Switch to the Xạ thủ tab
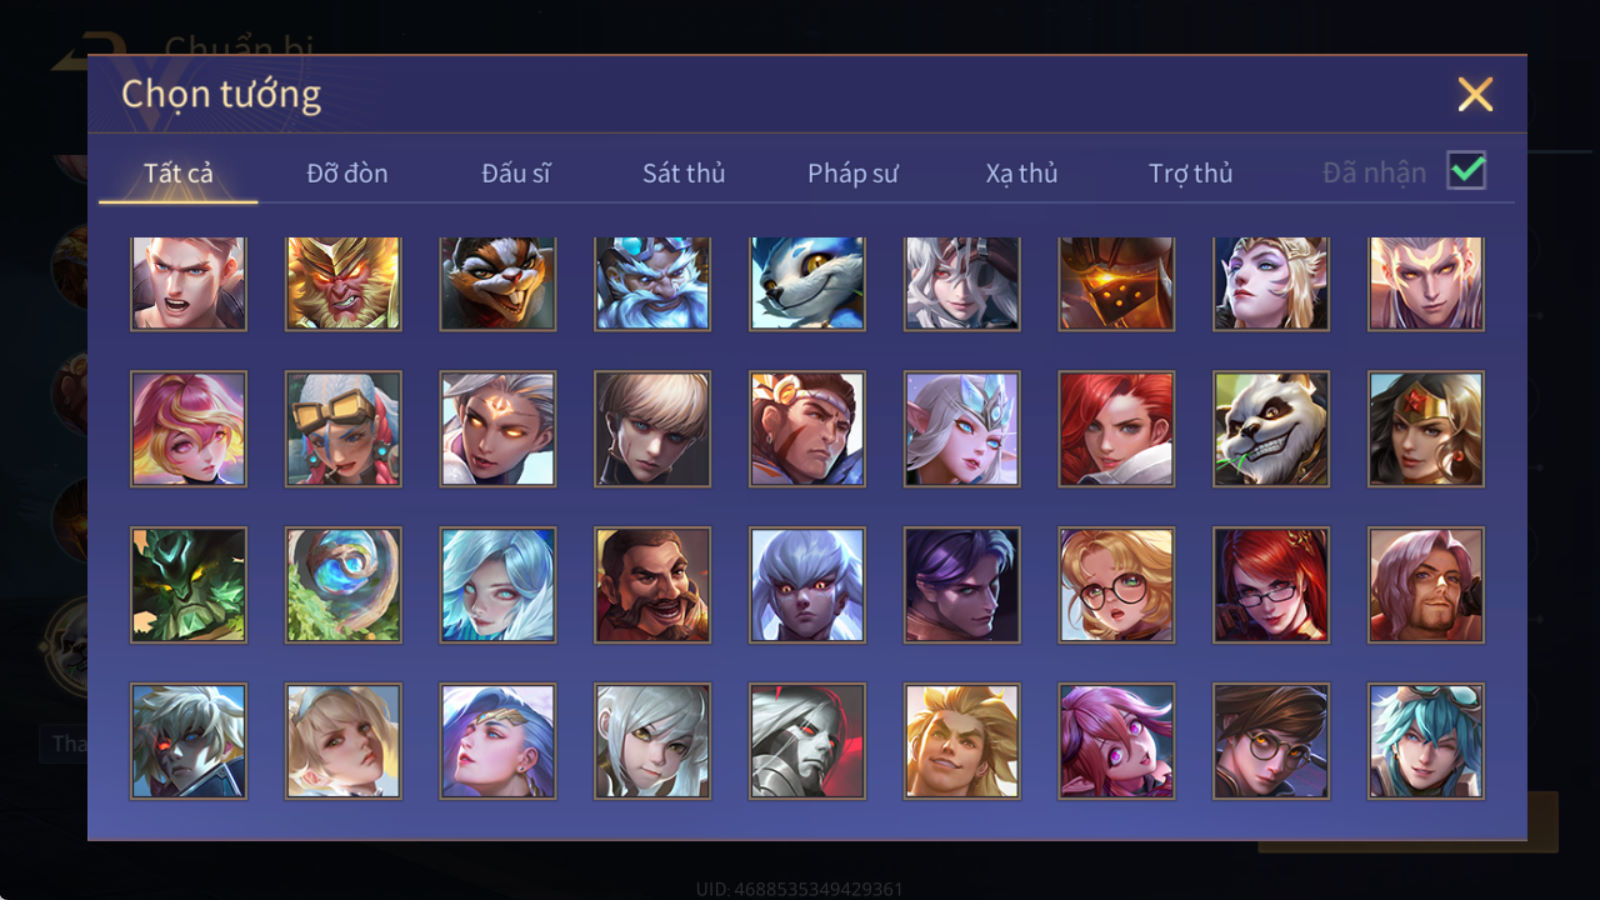Screen dimensions: 1600x900 (1021, 173)
